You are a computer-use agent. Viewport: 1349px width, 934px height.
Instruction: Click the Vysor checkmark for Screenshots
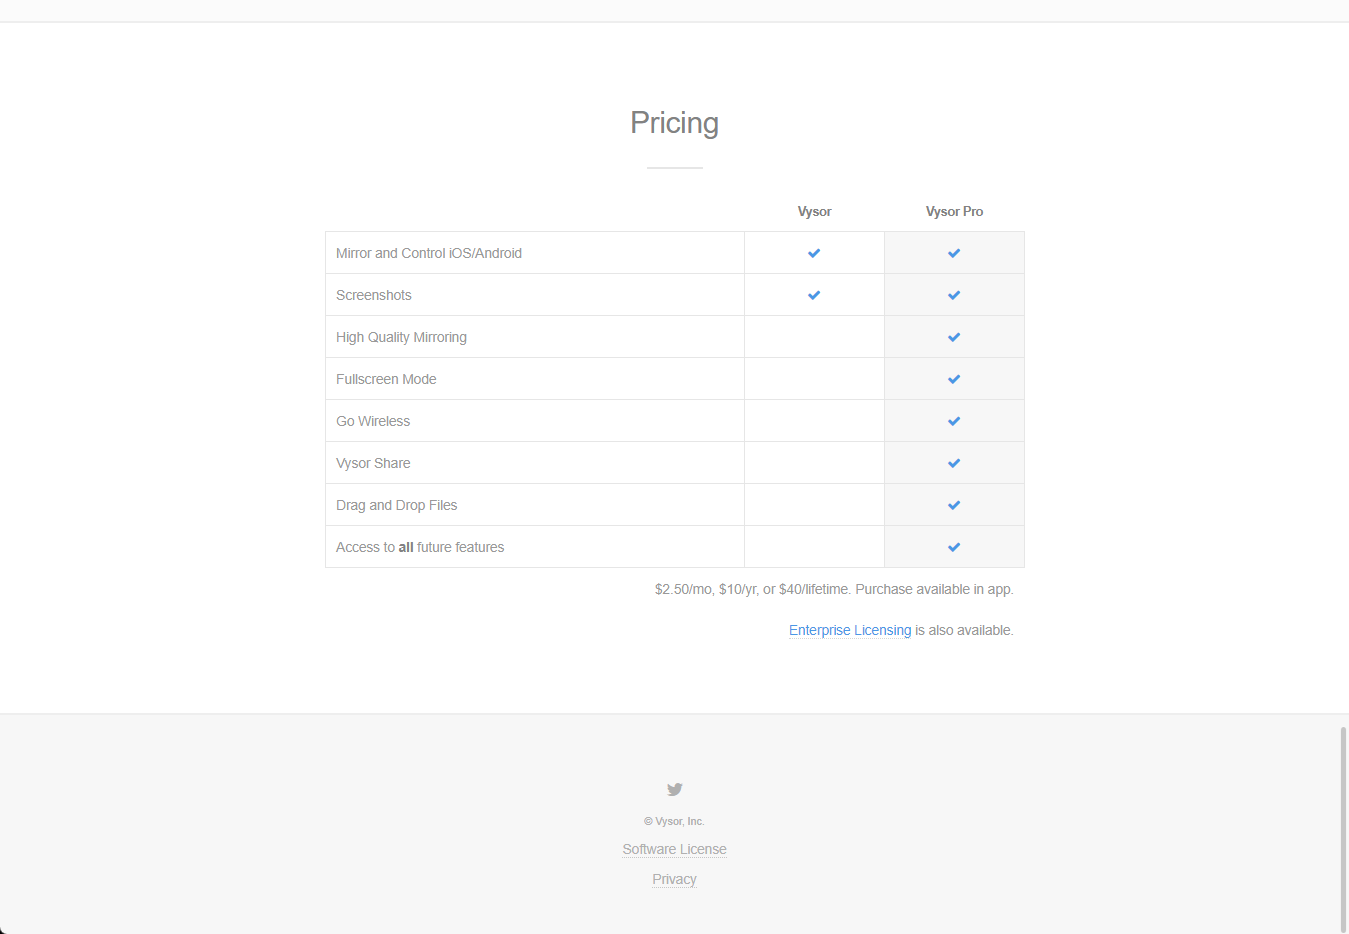814,295
